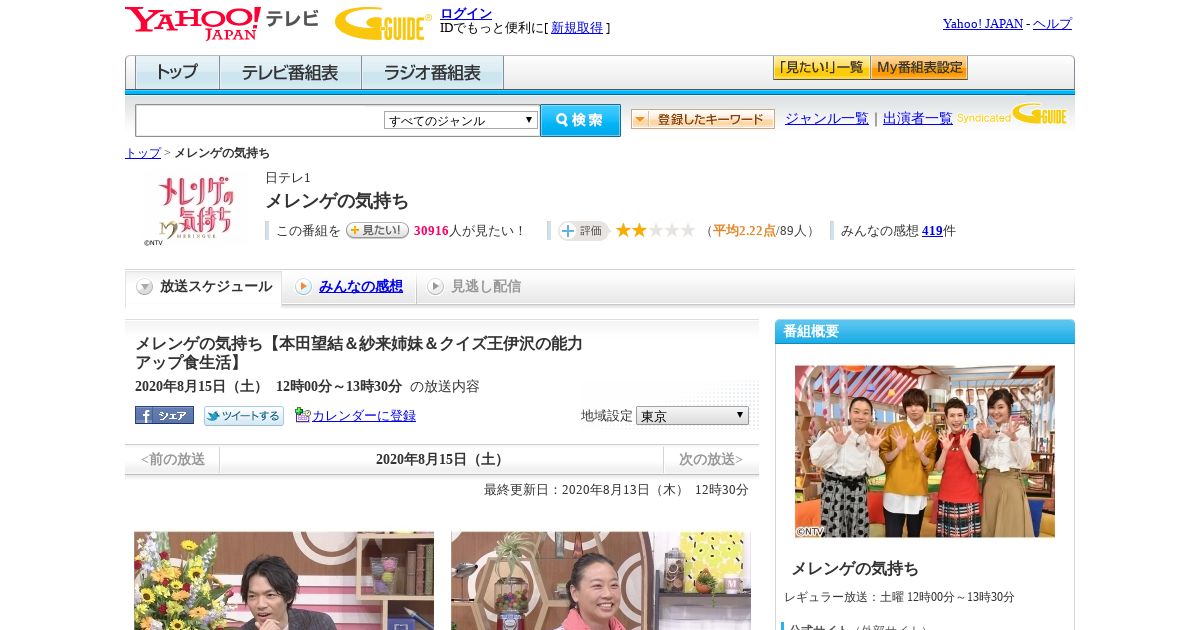Image resolution: width=1200 pixels, height=630 pixels.
Task: Expand the 地域設定 東京 region dropdown
Action: (692, 415)
